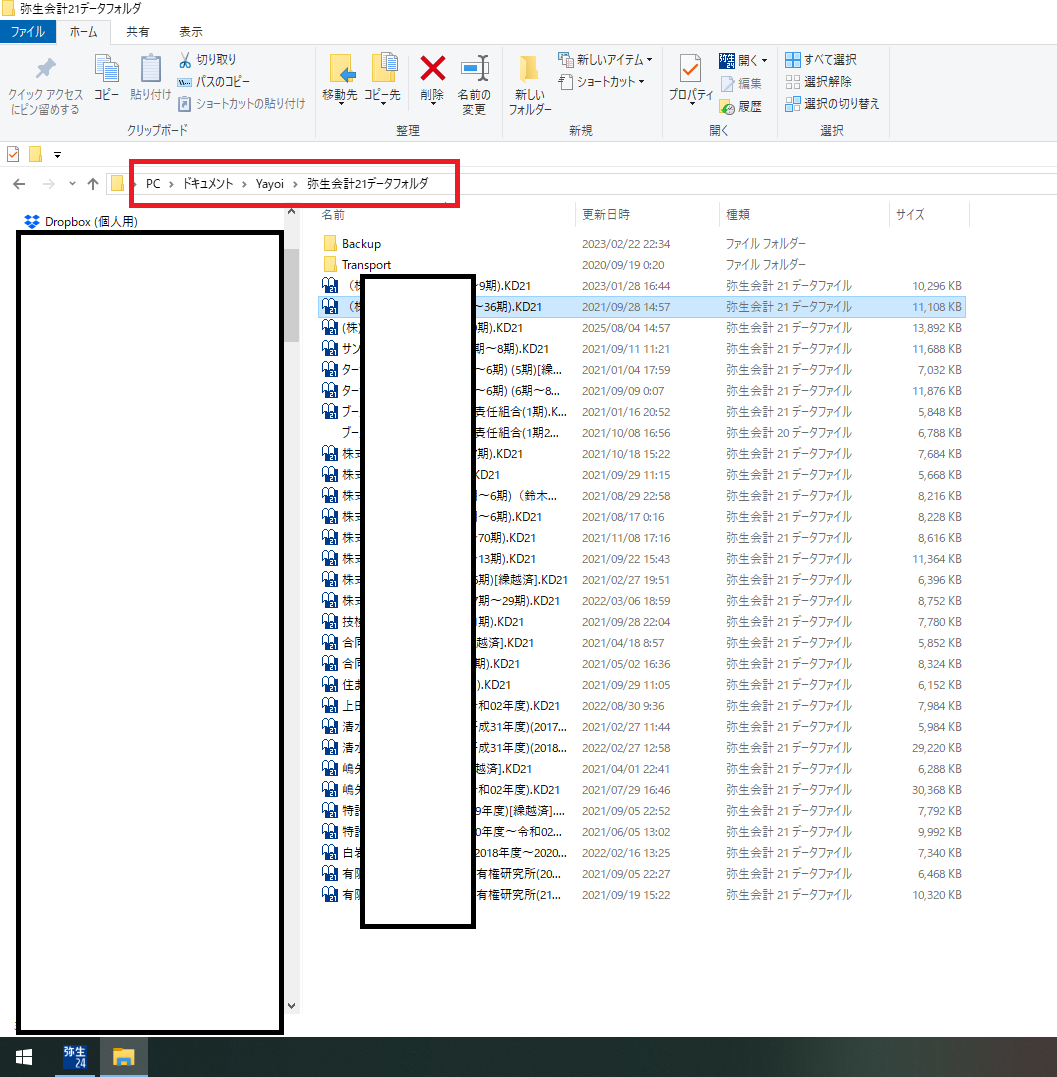This screenshot has height=1077, width=1057.
Task: Sort by 種類 column header
Action: [x=738, y=215]
